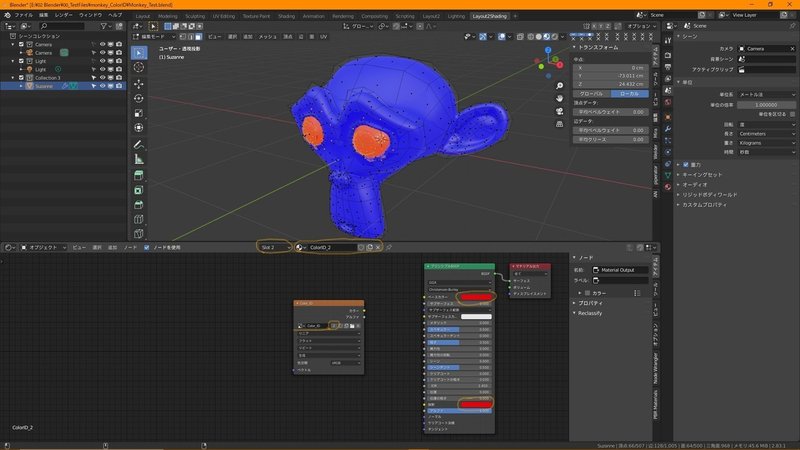Toggle camera view with the camera gizmo icon

coord(560,111)
